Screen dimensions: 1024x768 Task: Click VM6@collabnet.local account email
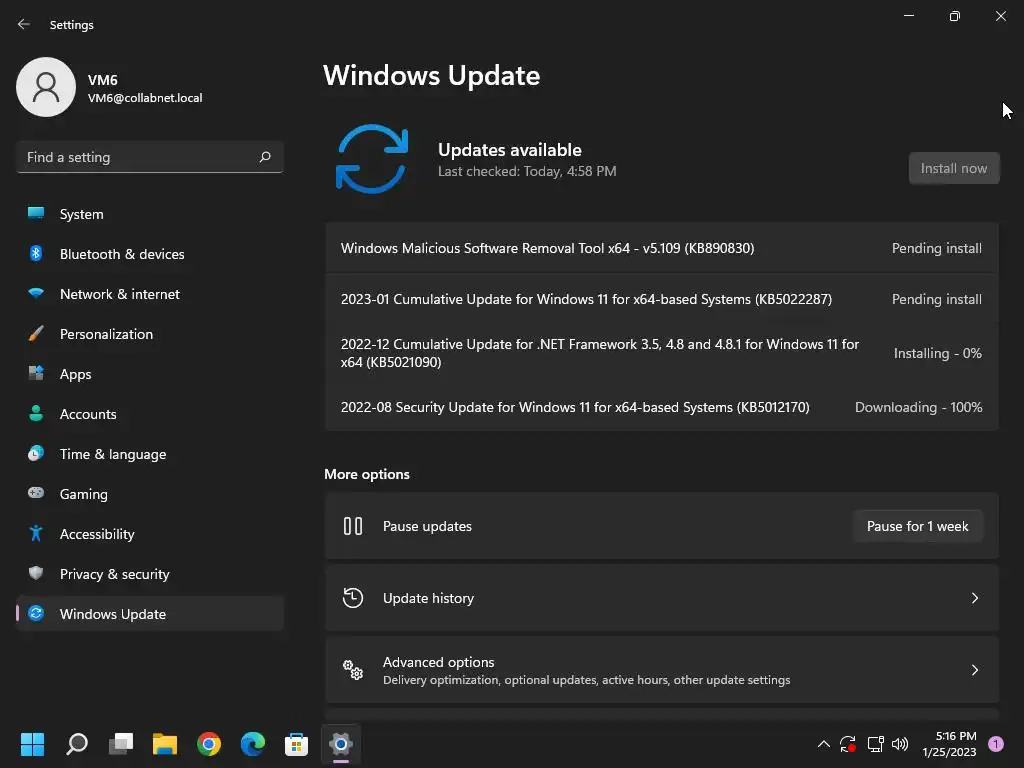point(145,98)
